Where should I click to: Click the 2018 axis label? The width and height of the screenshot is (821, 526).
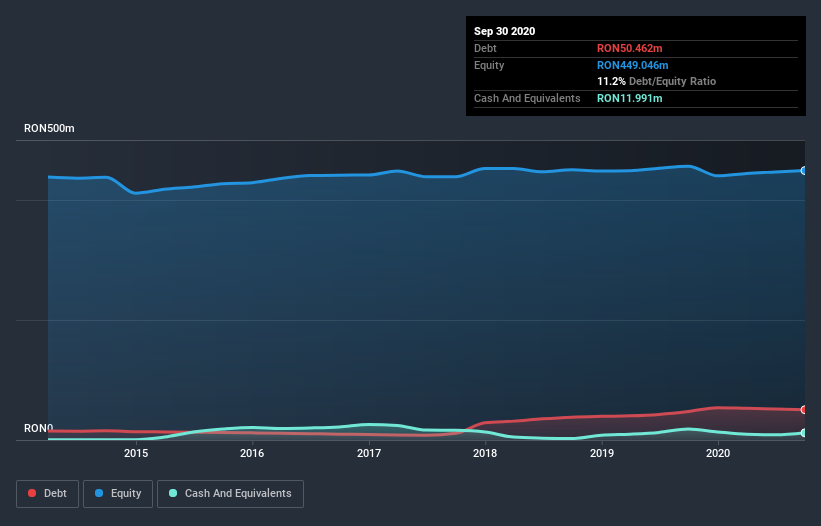[x=485, y=453]
